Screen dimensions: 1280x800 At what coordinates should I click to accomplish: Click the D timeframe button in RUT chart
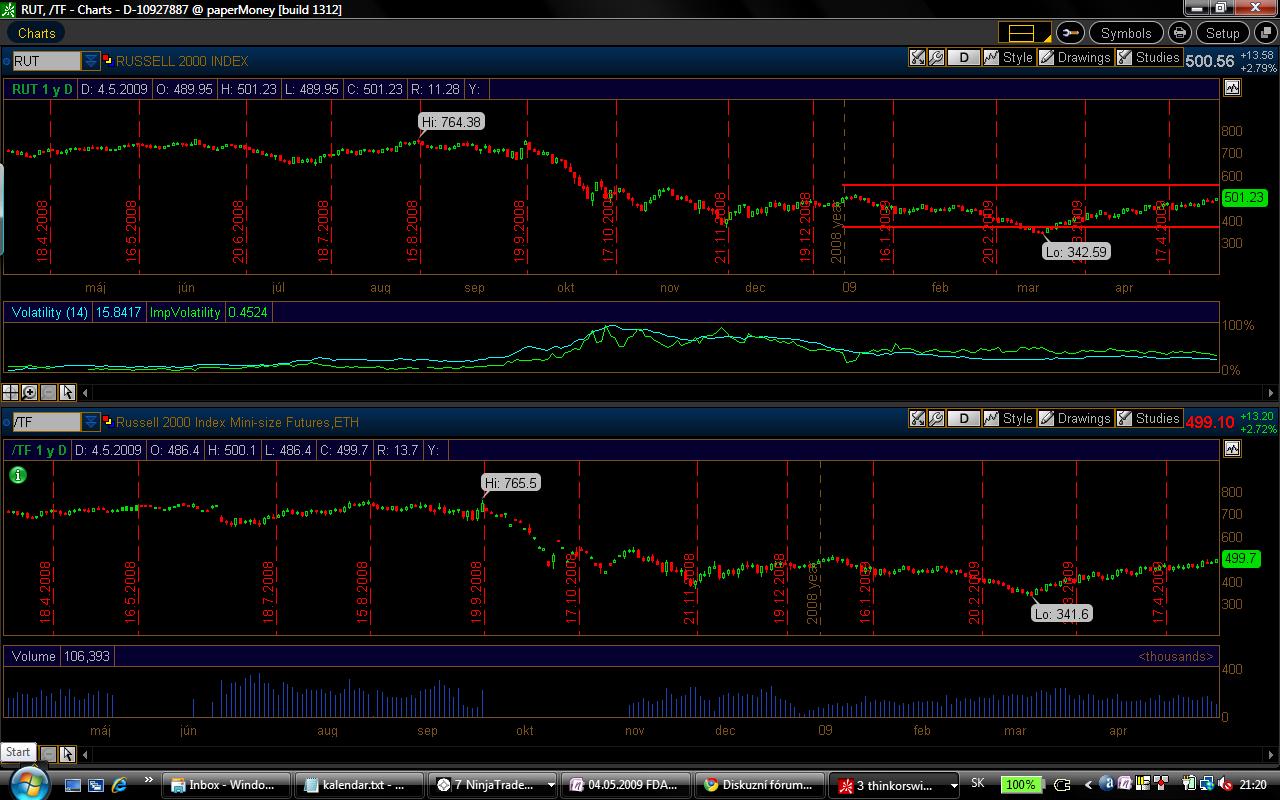(964, 58)
